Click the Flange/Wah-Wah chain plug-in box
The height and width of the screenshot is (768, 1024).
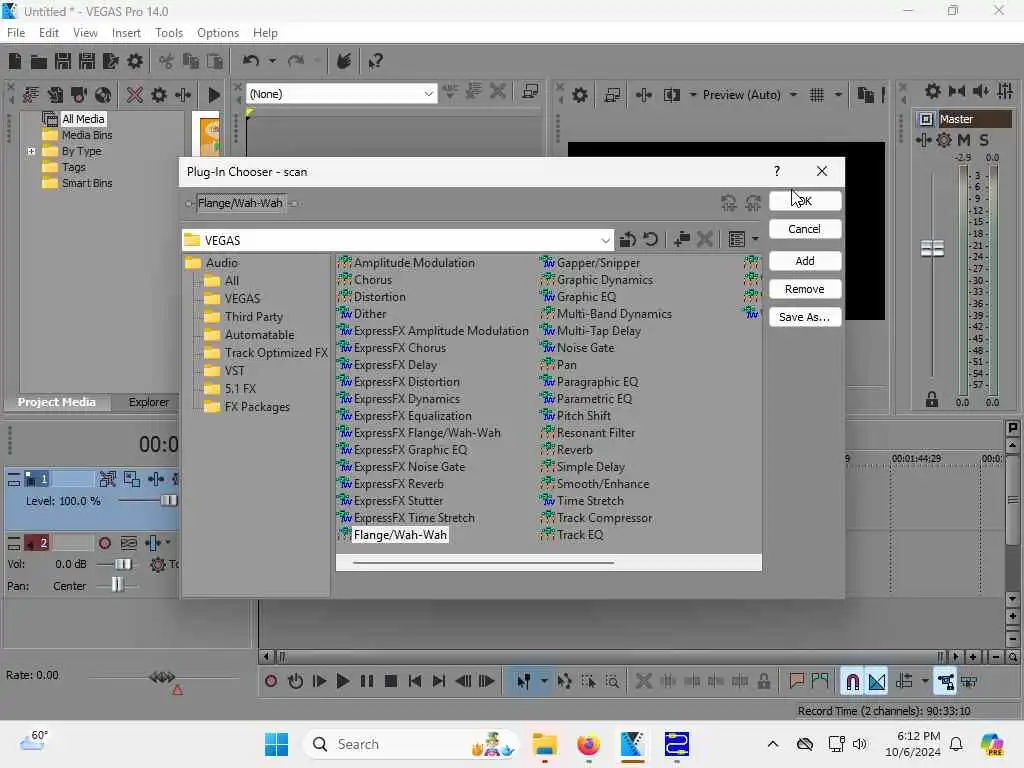240,203
